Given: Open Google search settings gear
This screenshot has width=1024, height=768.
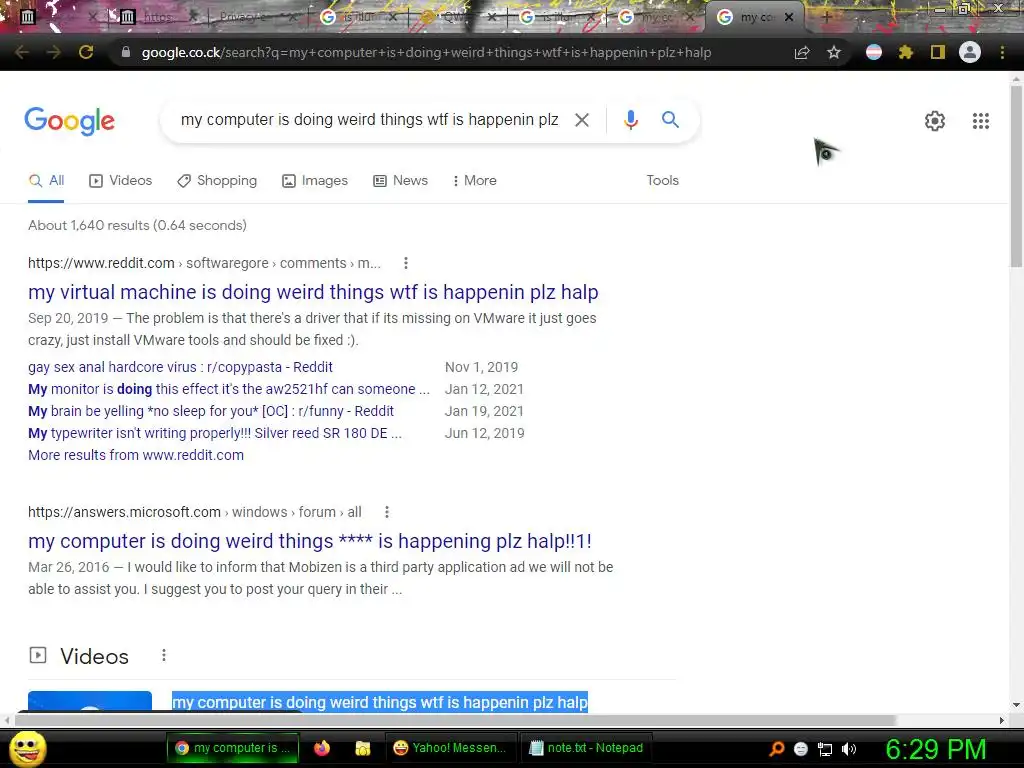Looking at the screenshot, I should [935, 121].
